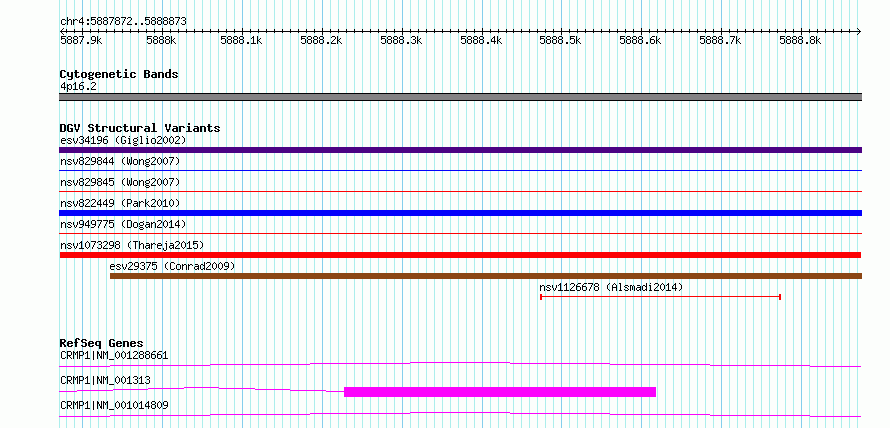Click the 5888.3k ruler tick label
The image size is (890, 428).
tap(401, 41)
